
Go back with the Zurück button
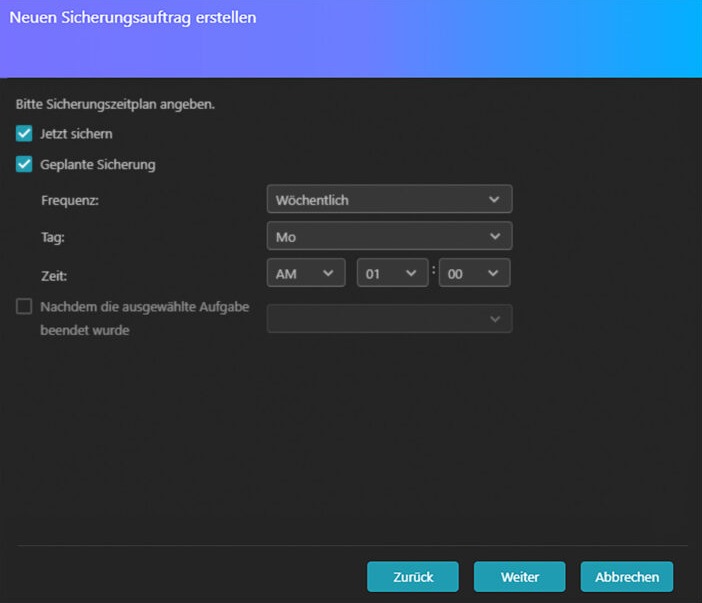(413, 577)
